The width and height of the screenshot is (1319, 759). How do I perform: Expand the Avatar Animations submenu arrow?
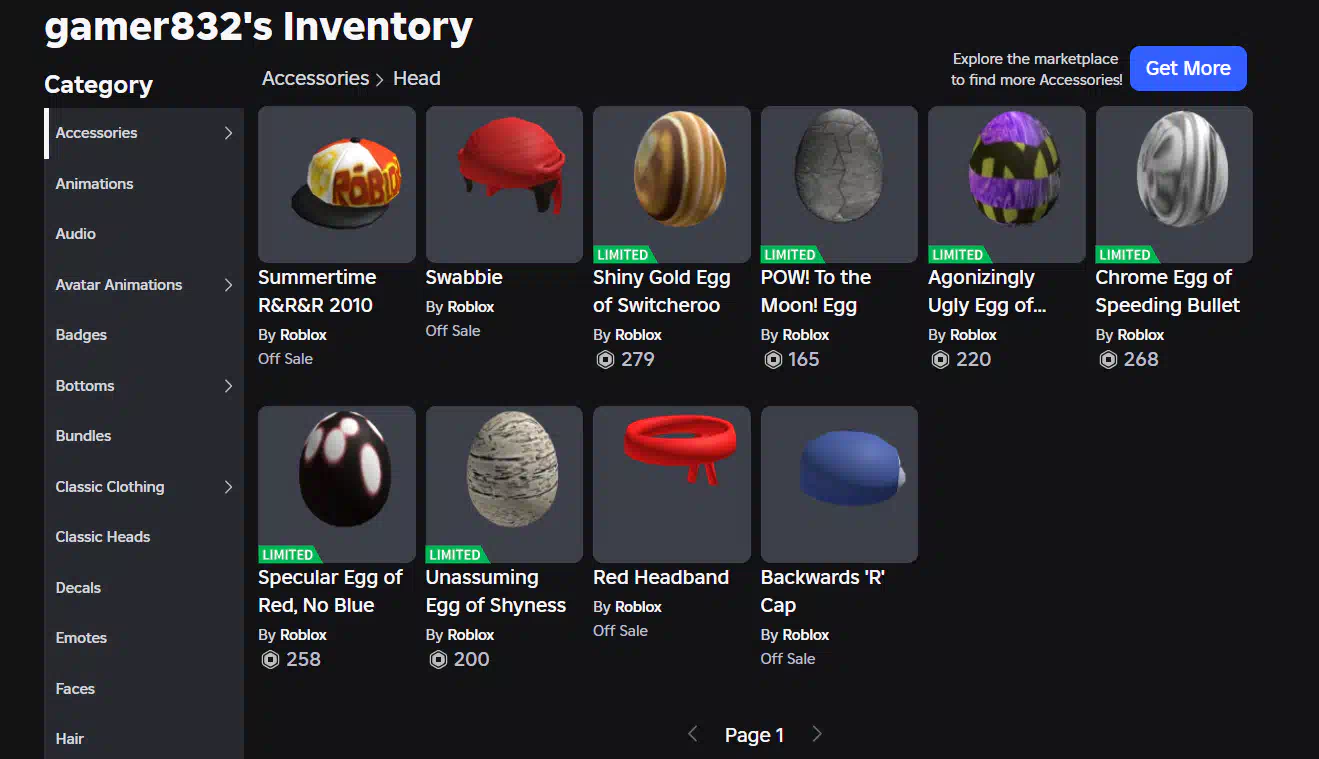pyautogui.click(x=228, y=285)
